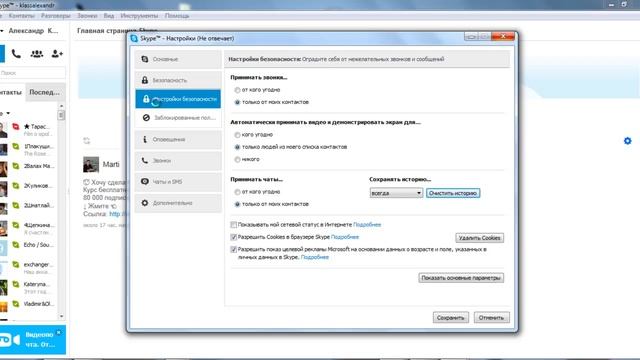Click the contact list scrollbar up arrow

click(61, 106)
